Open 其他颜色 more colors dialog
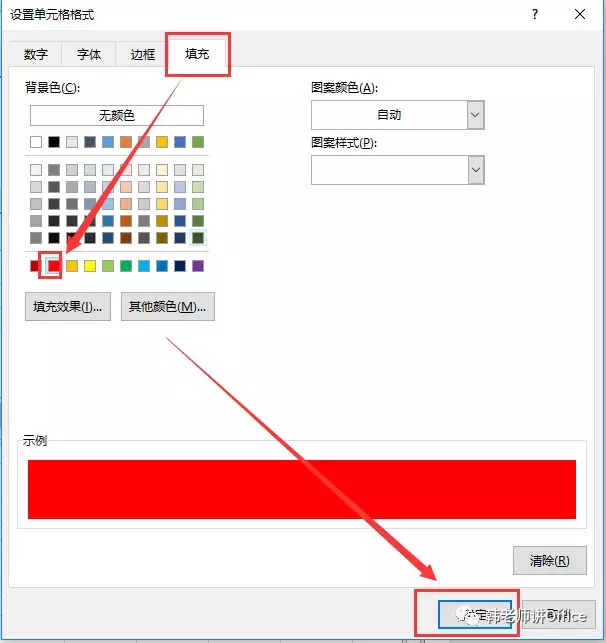Screen dimensions: 606x643 (x=168, y=306)
